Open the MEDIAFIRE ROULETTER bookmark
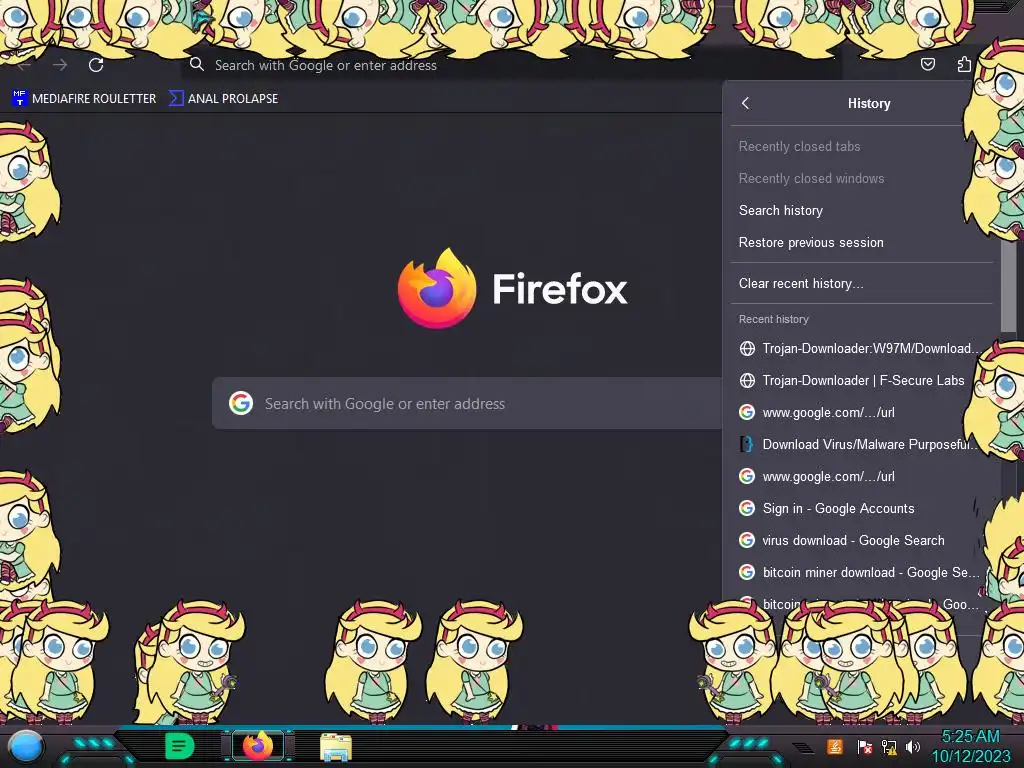1024x768 pixels. [x=84, y=99]
